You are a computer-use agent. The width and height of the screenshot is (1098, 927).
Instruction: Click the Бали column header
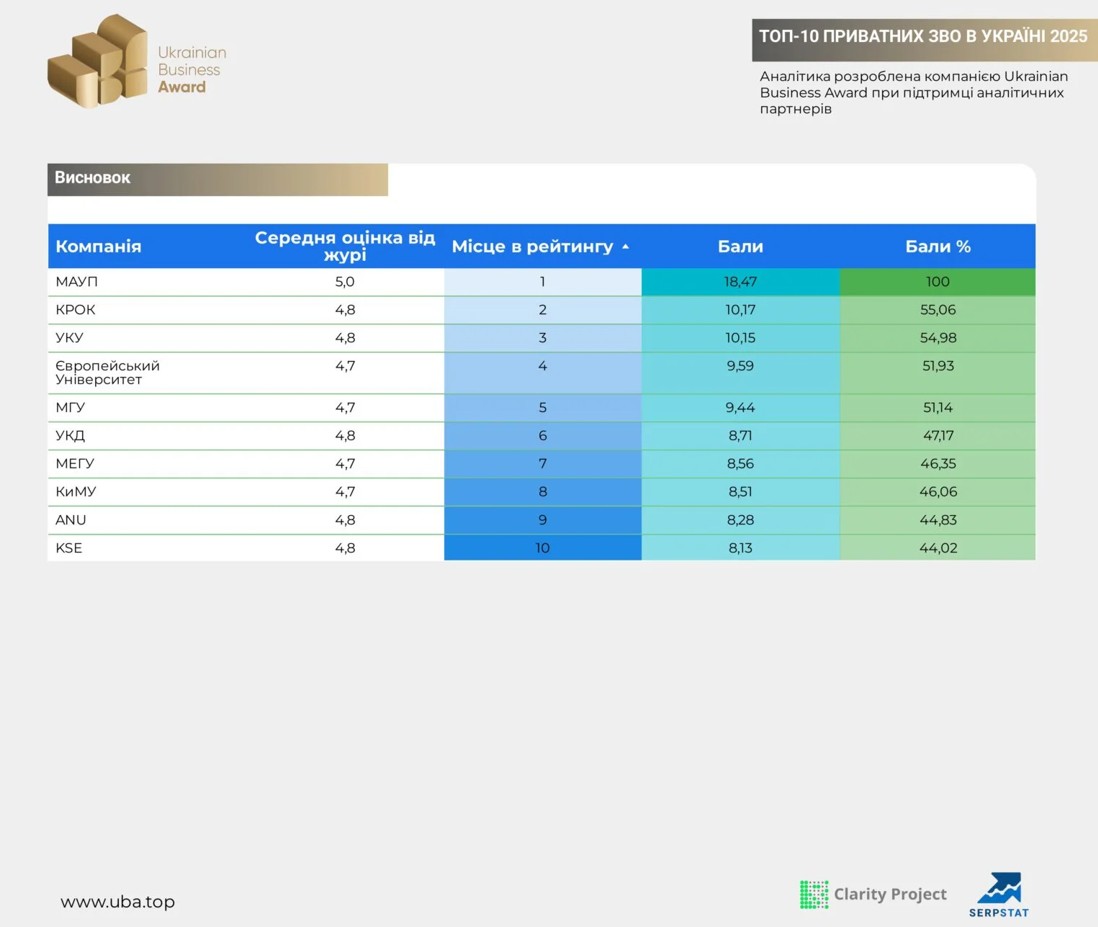pyautogui.click(x=740, y=247)
